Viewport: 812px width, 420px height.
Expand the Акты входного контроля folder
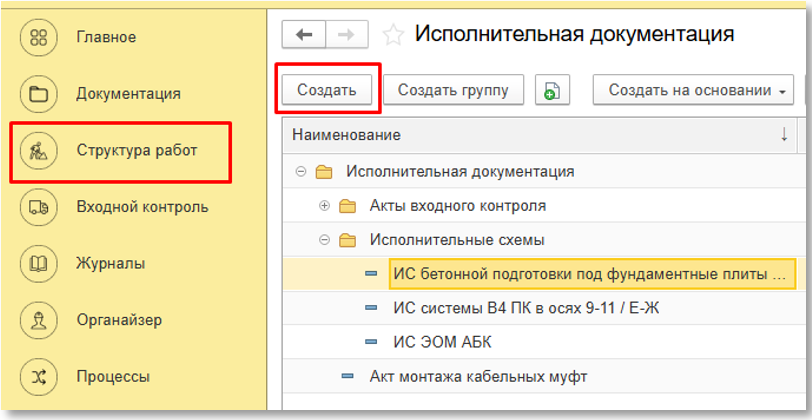pos(323,206)
